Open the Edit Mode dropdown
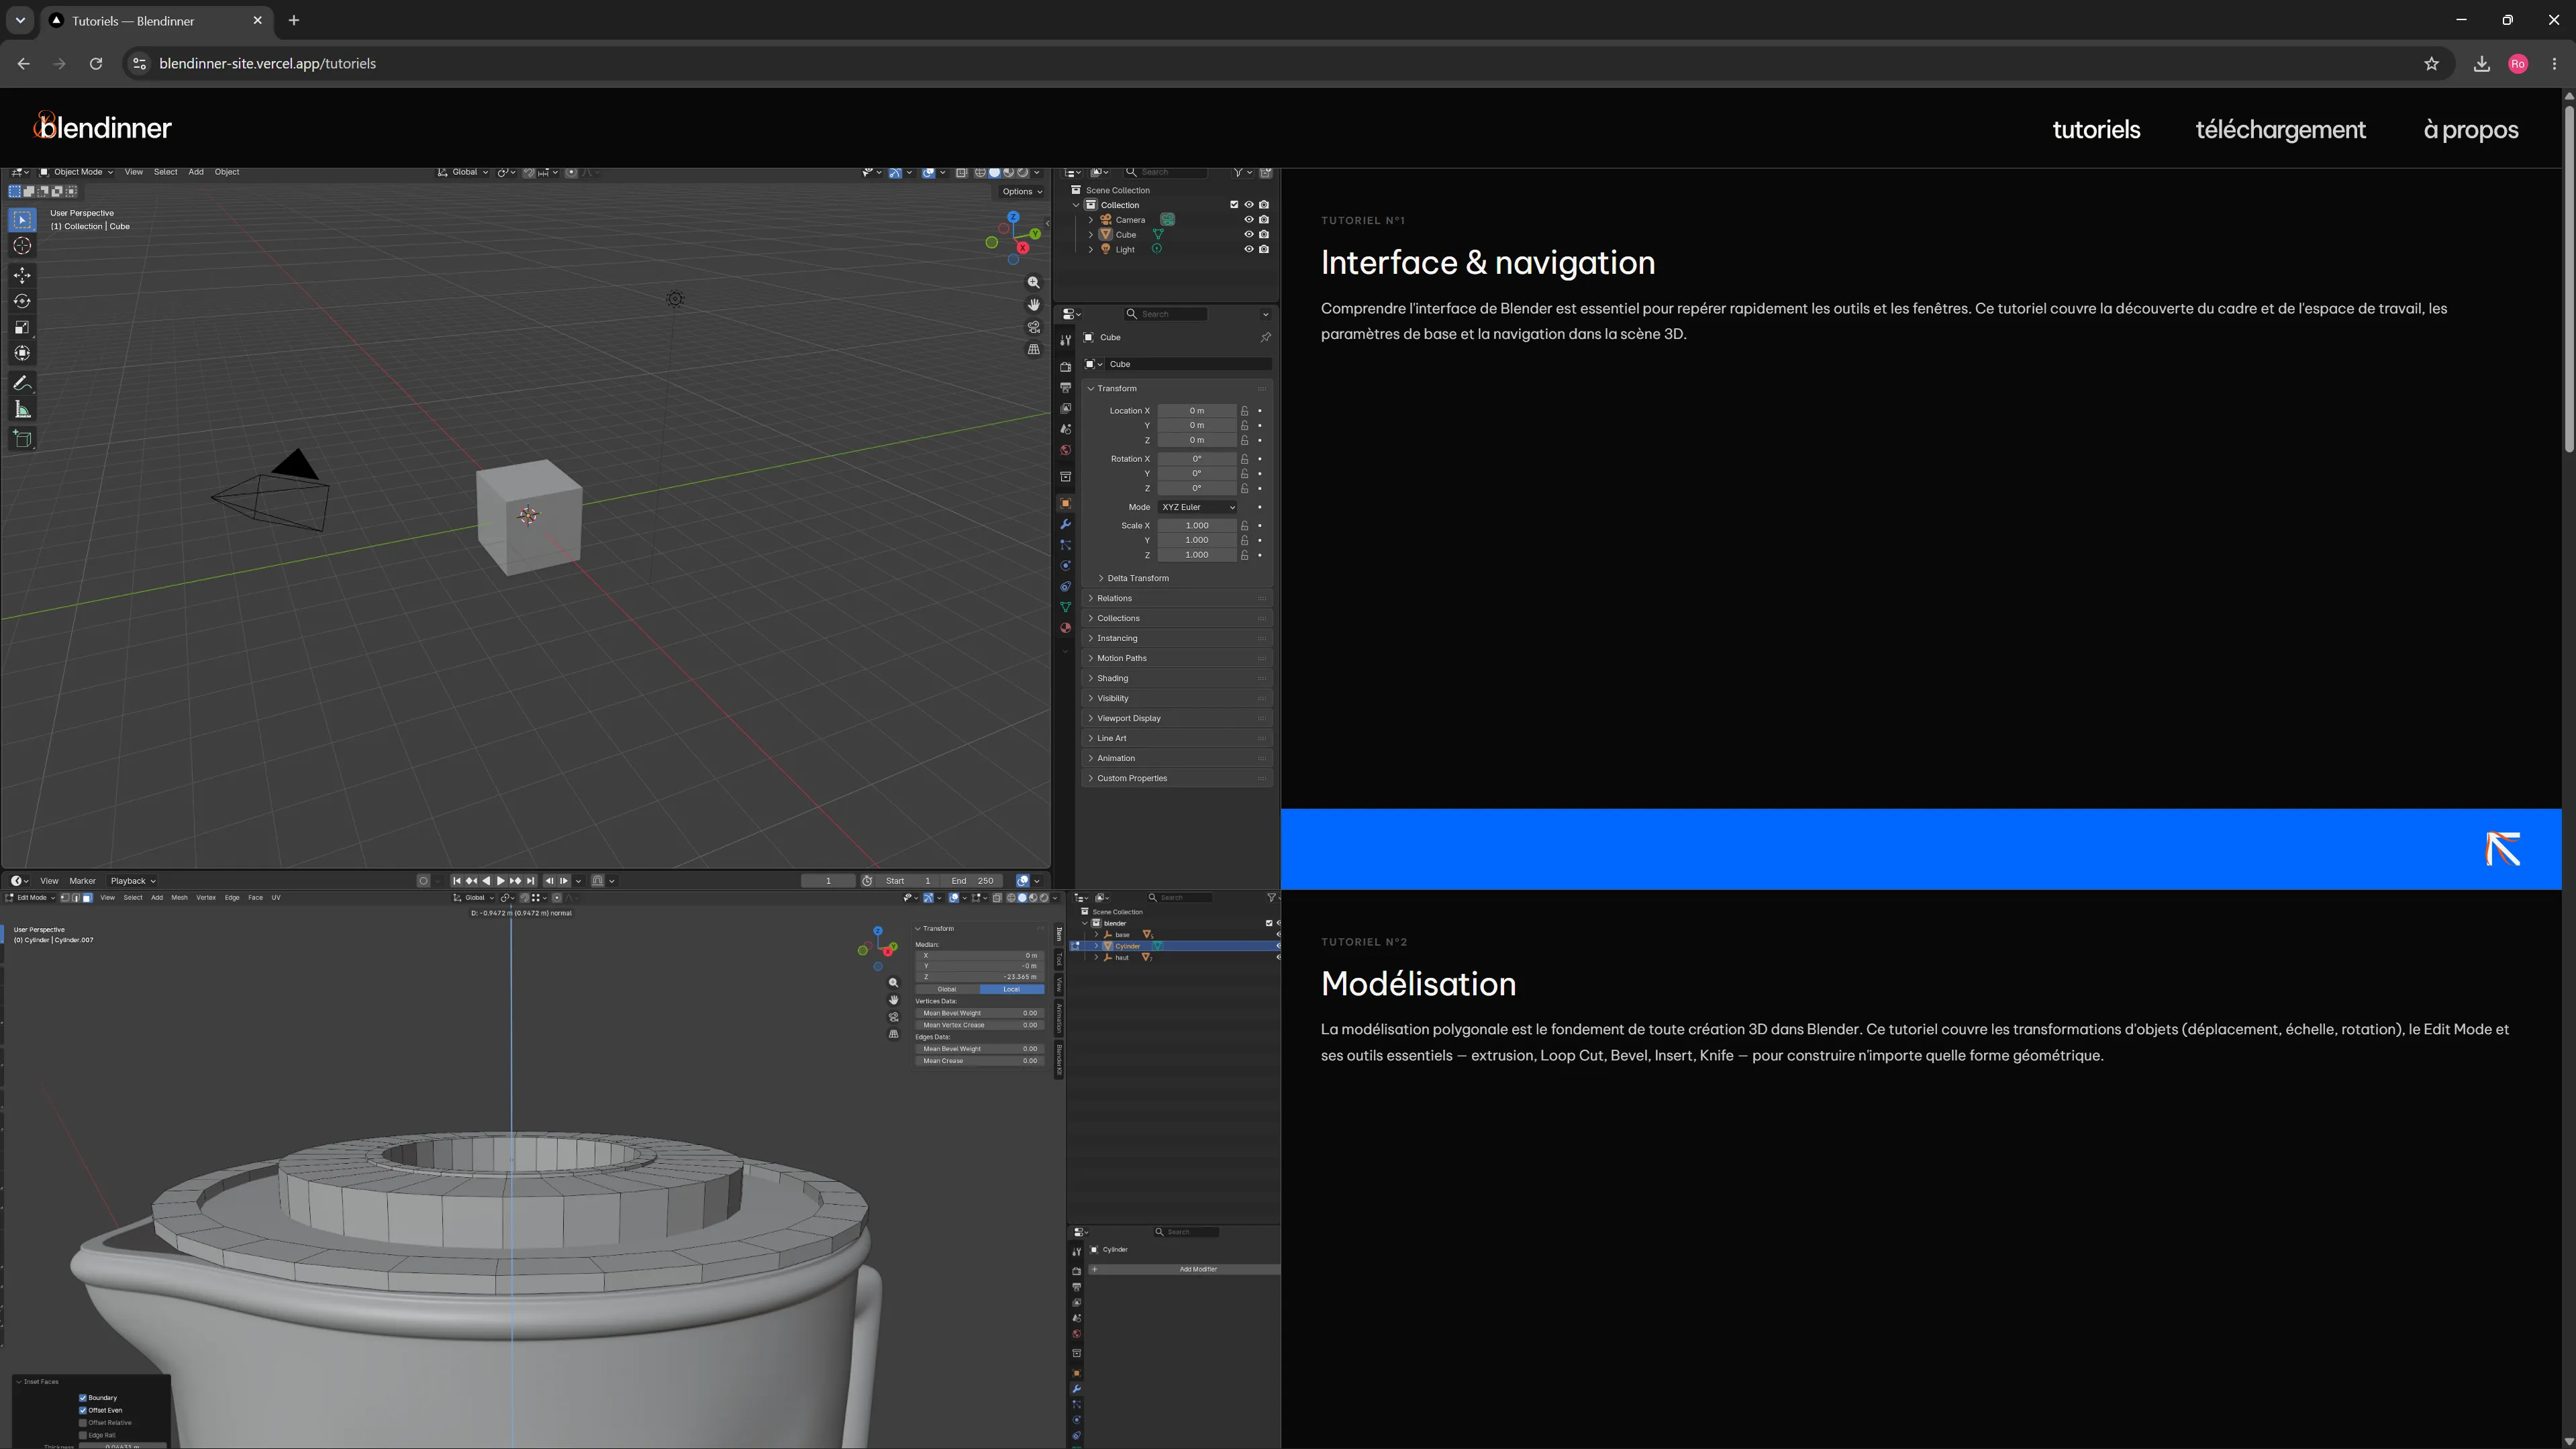 click(x=31, y=898)
